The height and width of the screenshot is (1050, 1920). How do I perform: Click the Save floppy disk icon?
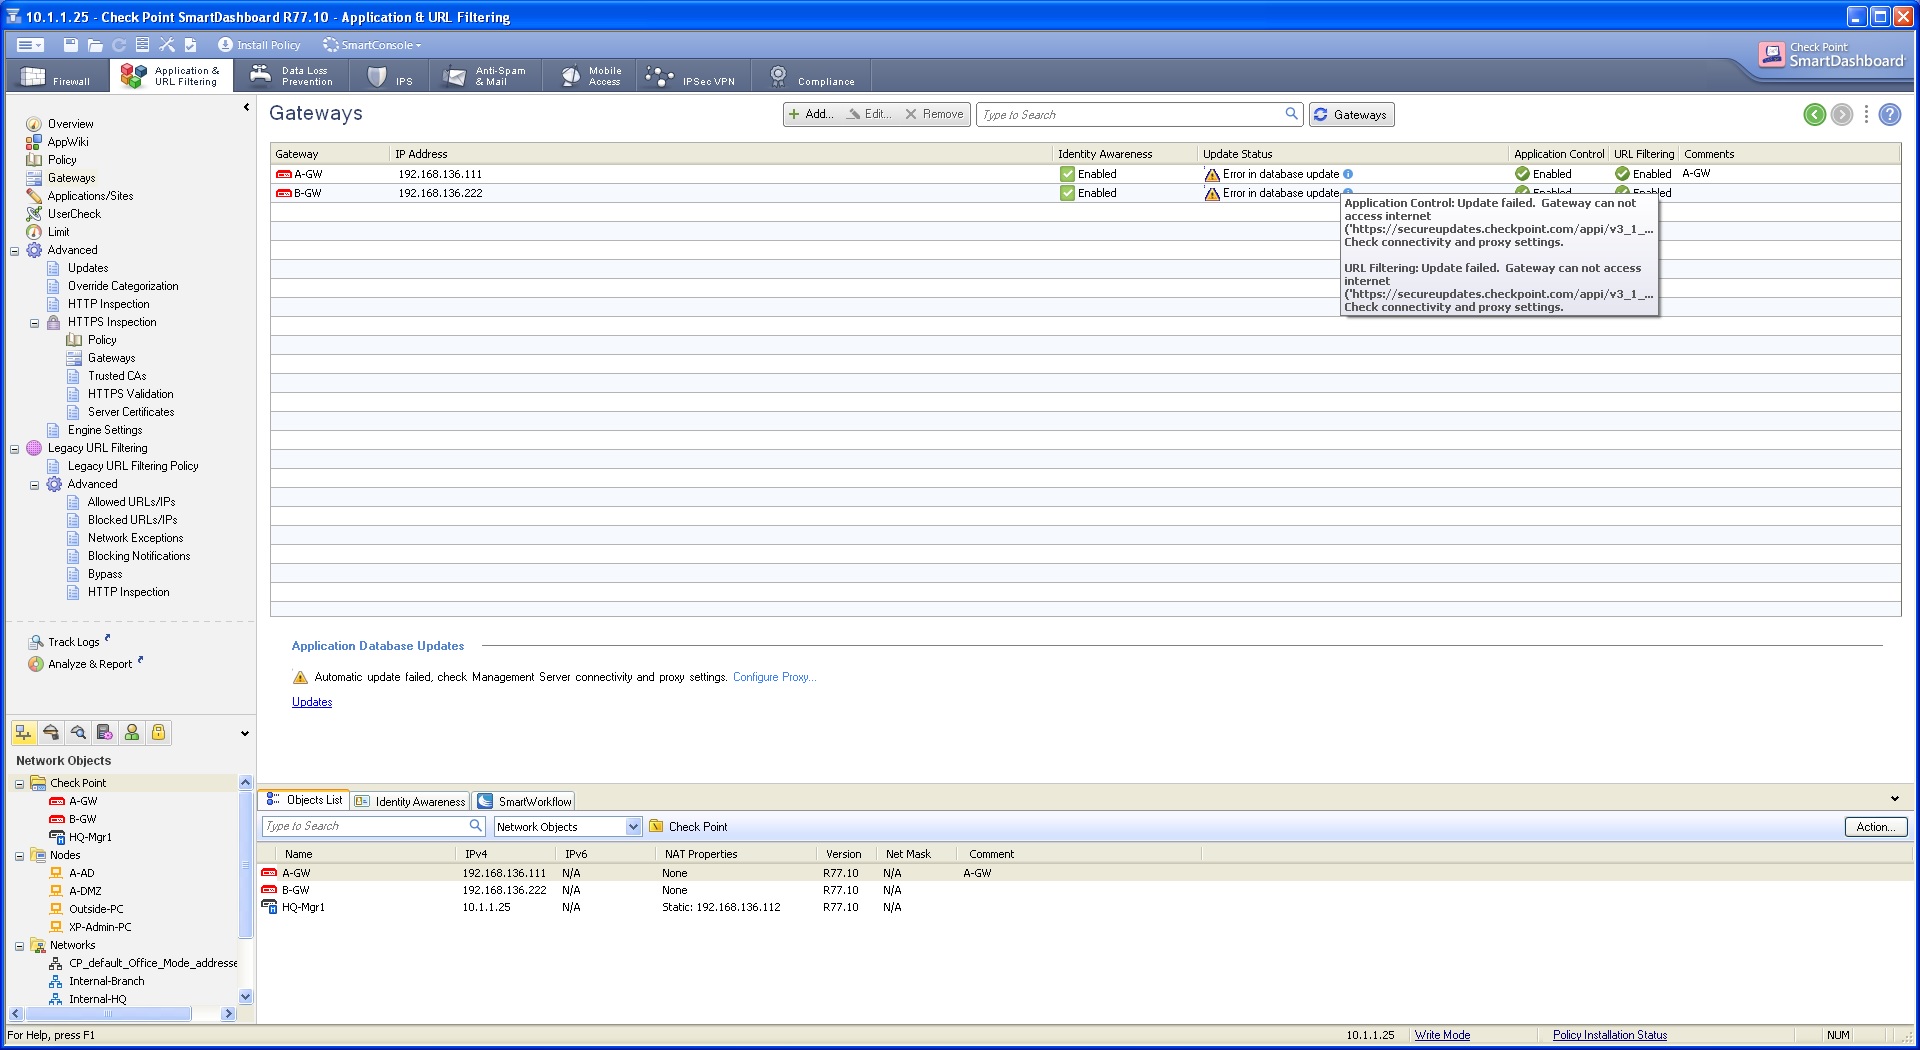(x=70, y=45)
